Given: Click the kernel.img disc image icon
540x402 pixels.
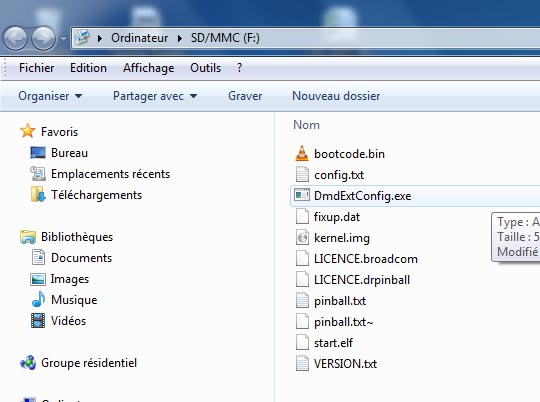Looking at the screenshot, I should pyautogui.click(x=302, y=238).
